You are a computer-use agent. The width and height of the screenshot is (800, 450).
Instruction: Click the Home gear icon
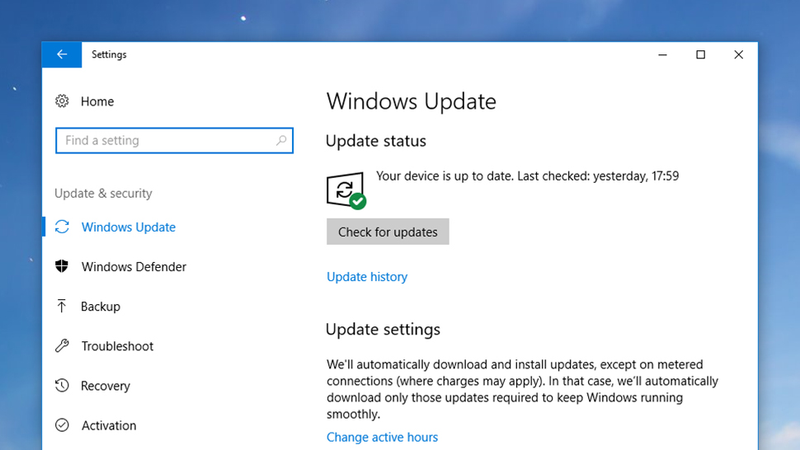click(x=62, y=101)
